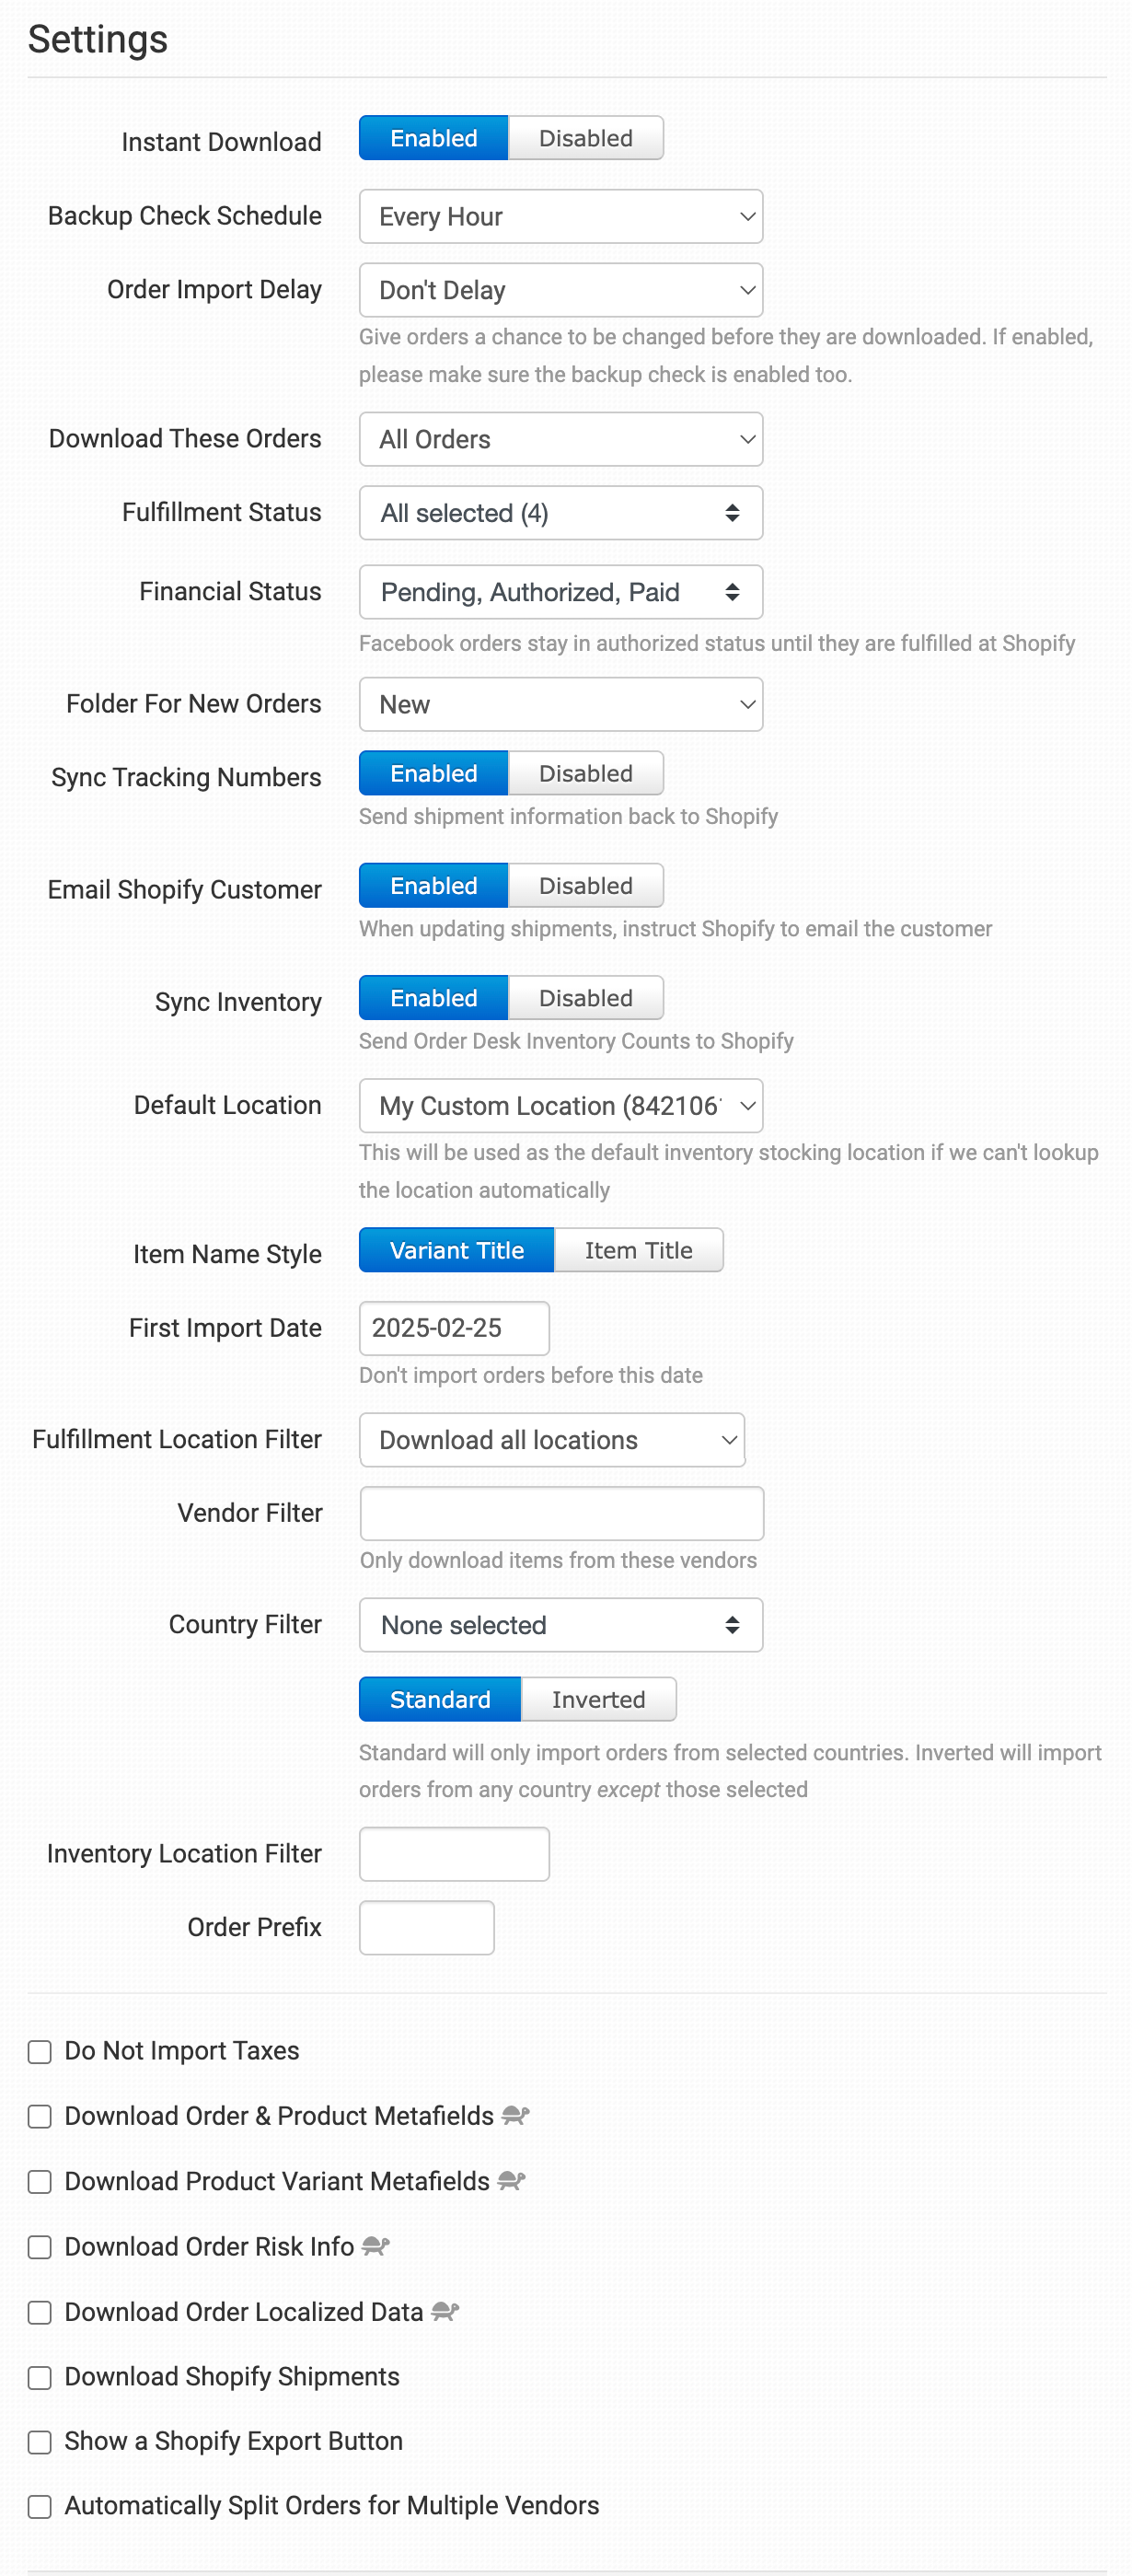Click turtle icon beside Order Risk Info

click(375, 2246)
